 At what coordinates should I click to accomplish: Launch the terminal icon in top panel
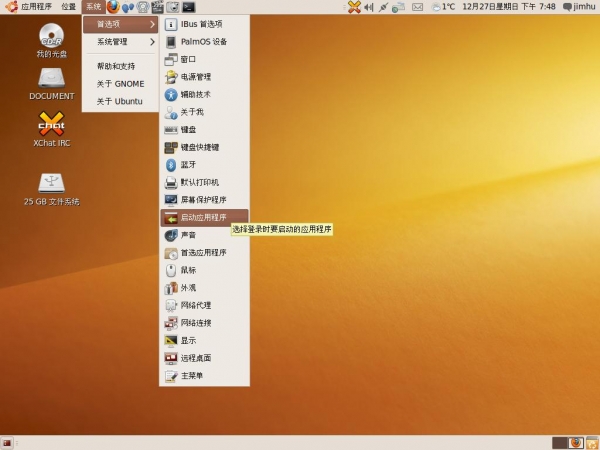coord(188,7)
